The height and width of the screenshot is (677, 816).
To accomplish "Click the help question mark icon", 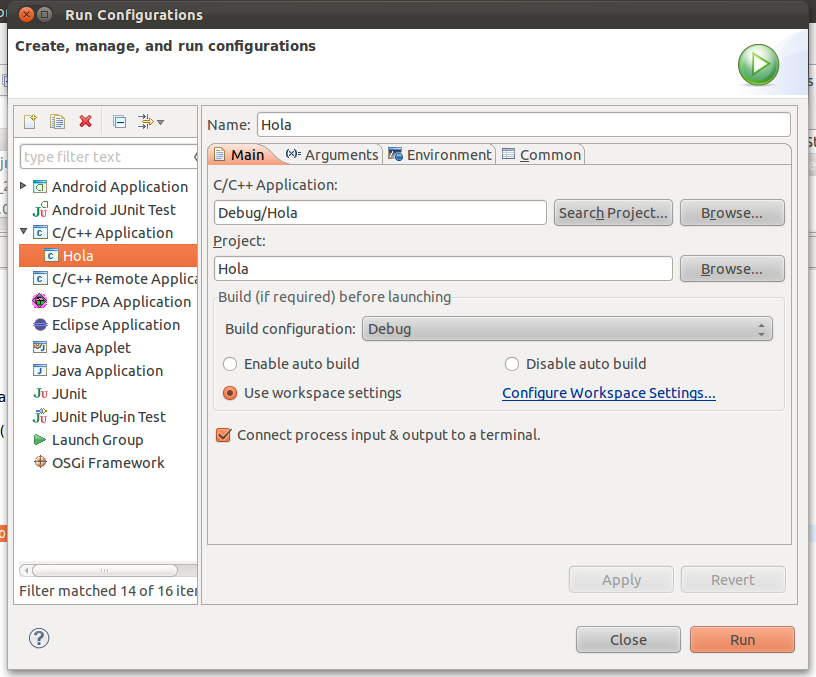I will [x=39, y=638].
